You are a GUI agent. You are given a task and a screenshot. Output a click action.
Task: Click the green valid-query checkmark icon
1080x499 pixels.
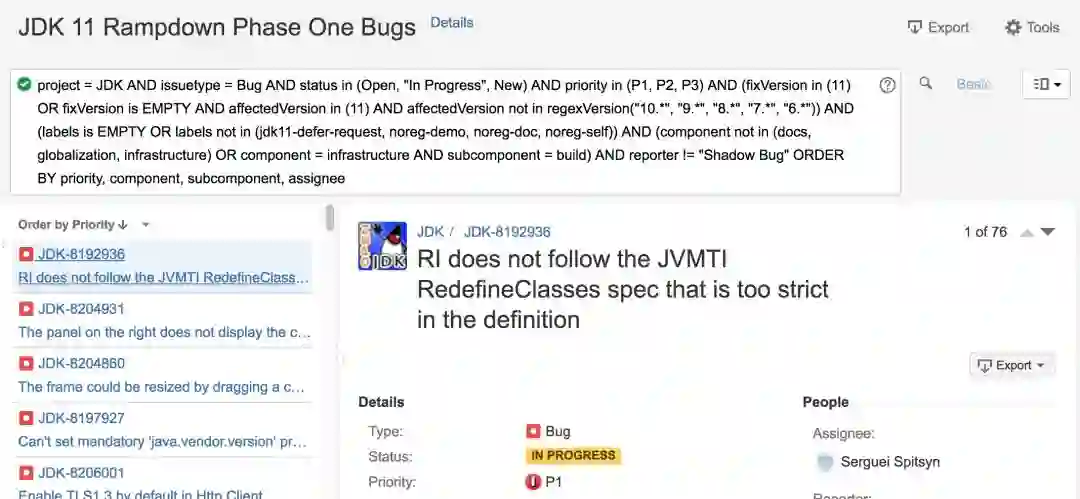tap(24, 85)
